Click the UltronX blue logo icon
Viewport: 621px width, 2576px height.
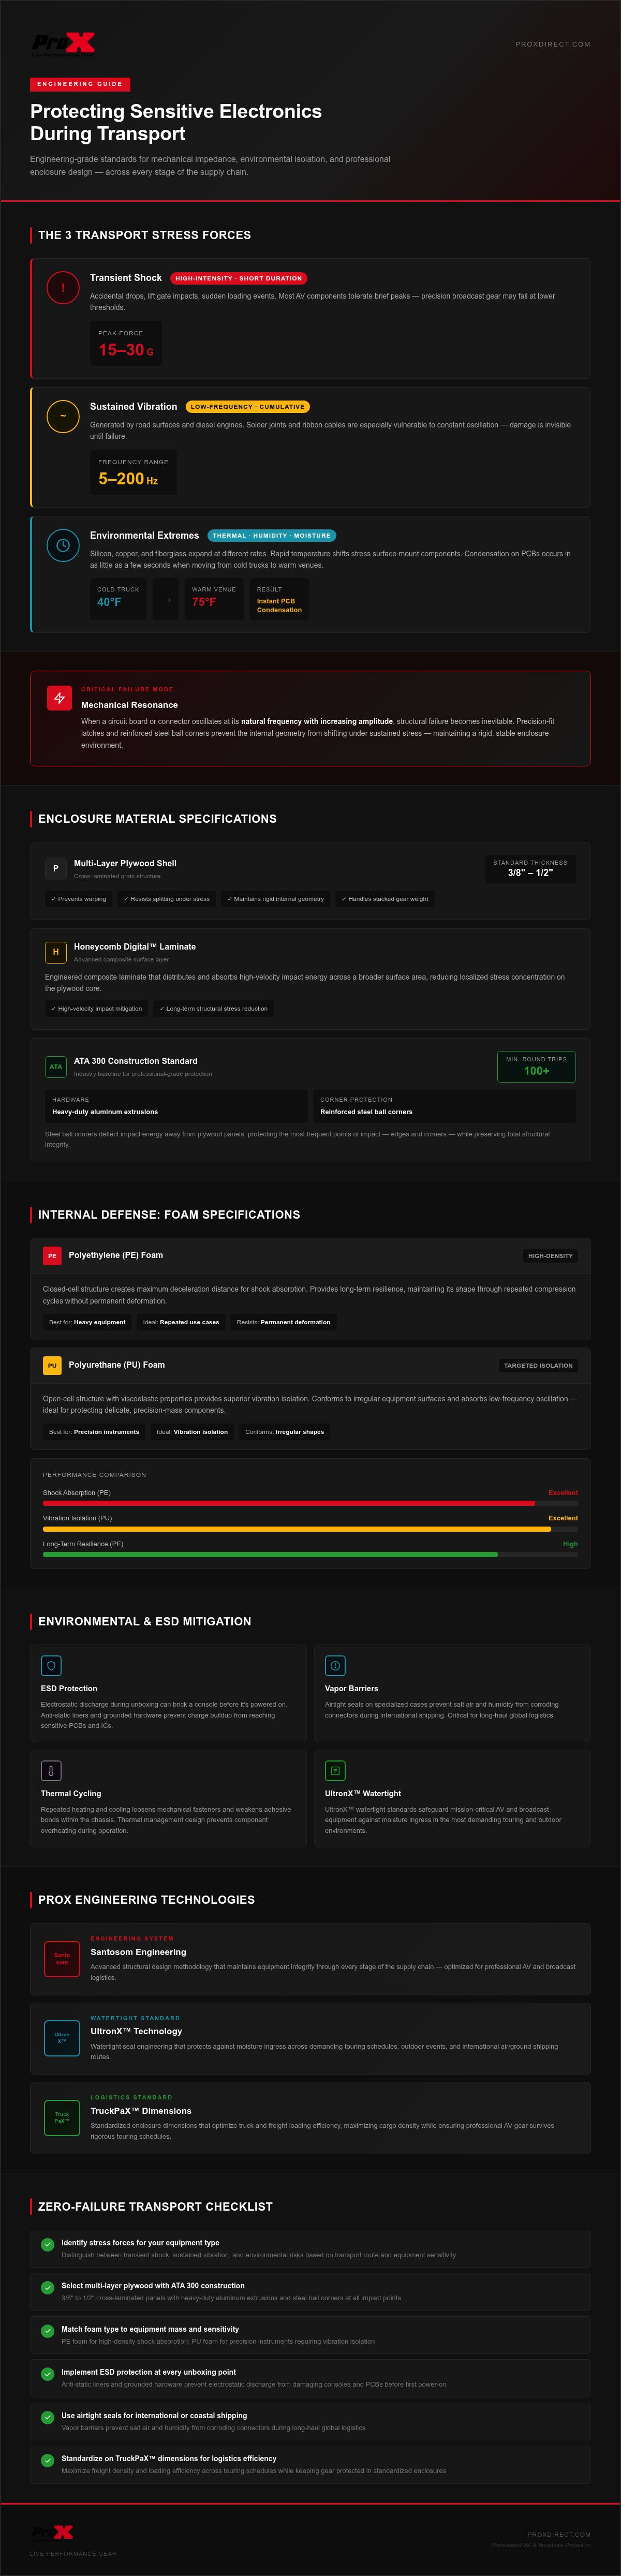[x=62, y=2037]
